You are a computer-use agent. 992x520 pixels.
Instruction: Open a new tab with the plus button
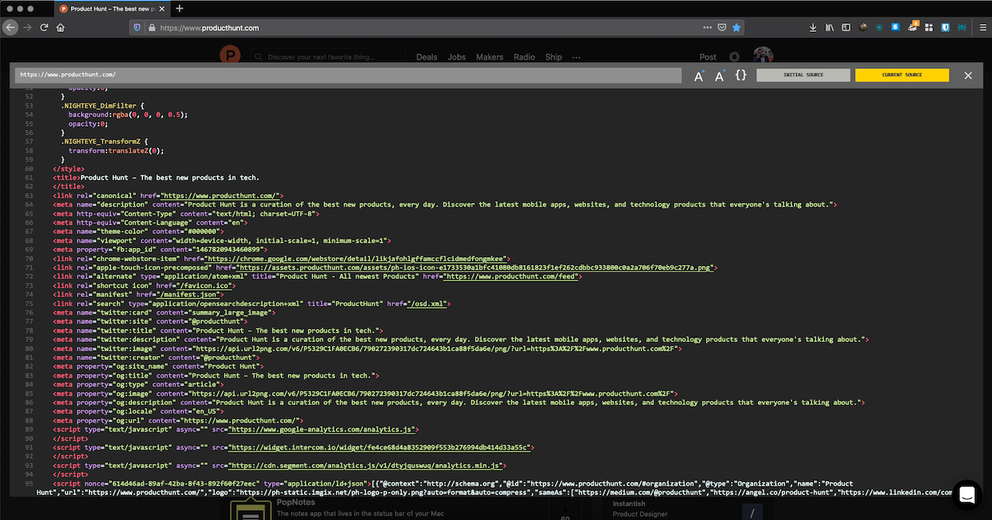pyautogui.click(x=180, y=8)
